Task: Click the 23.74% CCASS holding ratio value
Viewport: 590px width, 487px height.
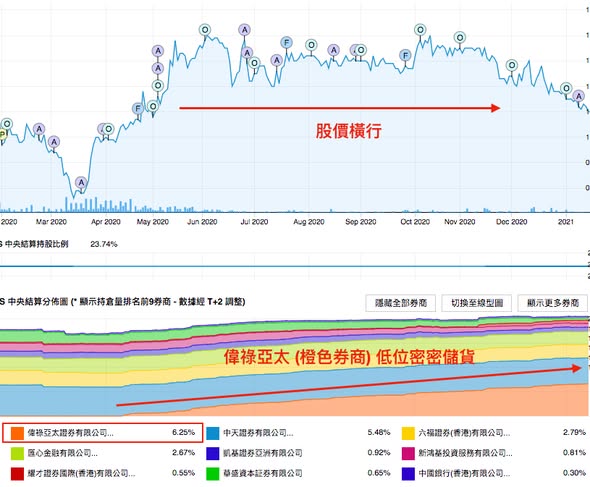Action: pyautogui.click(x=104, y=244)
